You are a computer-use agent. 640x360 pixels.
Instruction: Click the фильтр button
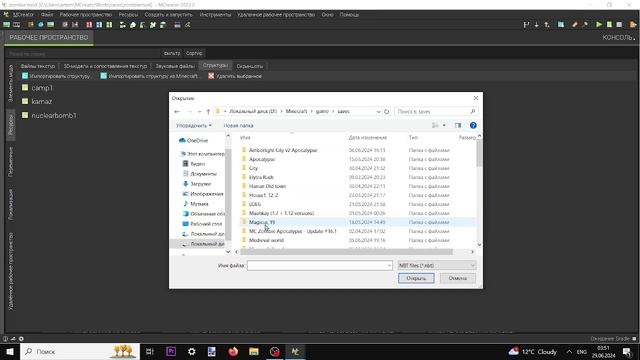pos(171,53)
